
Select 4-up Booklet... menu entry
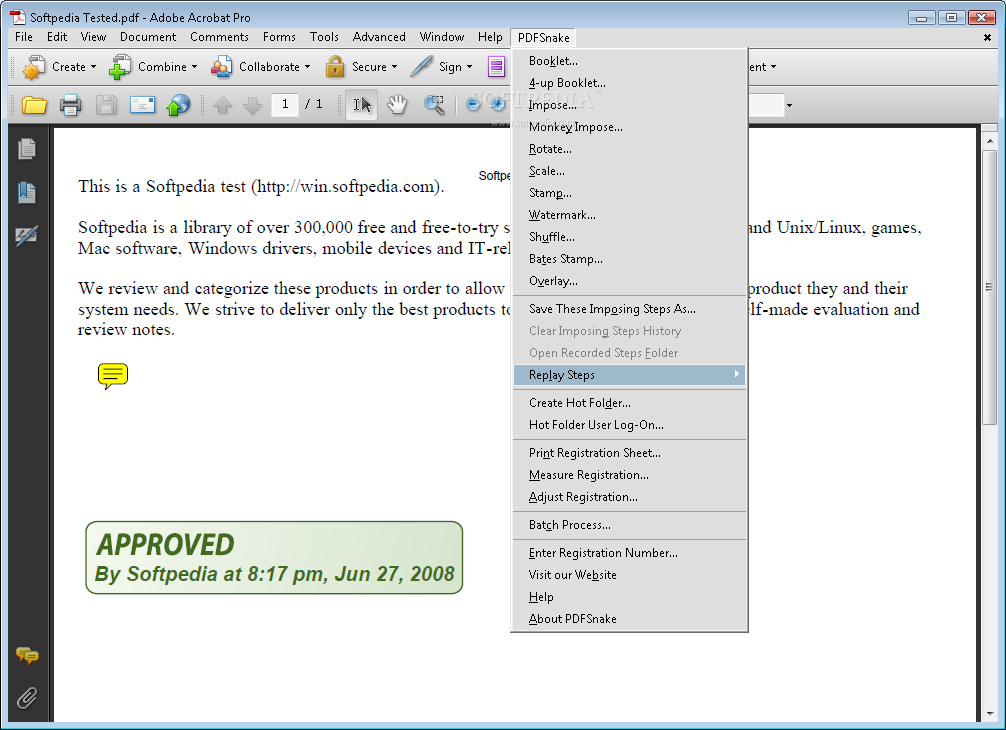(x=629, y=83)
